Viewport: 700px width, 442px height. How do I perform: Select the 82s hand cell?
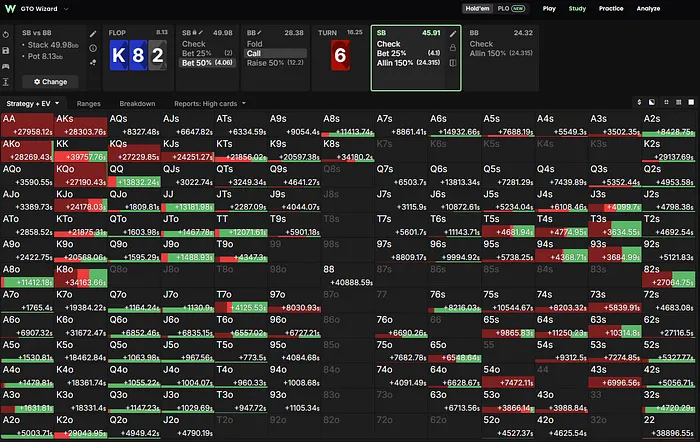point(669,275)
